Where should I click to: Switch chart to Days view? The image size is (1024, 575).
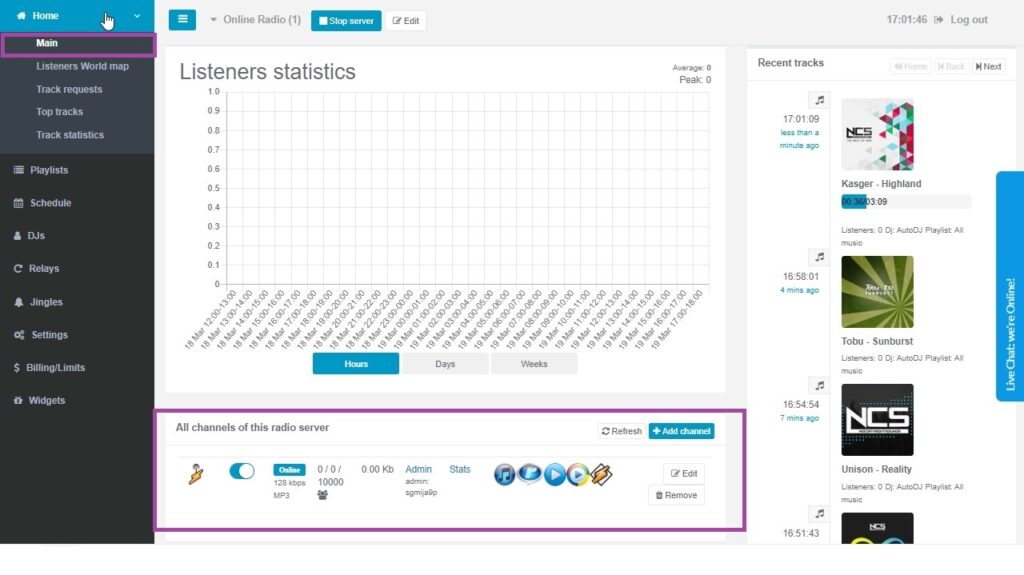(x=445, y=364)
